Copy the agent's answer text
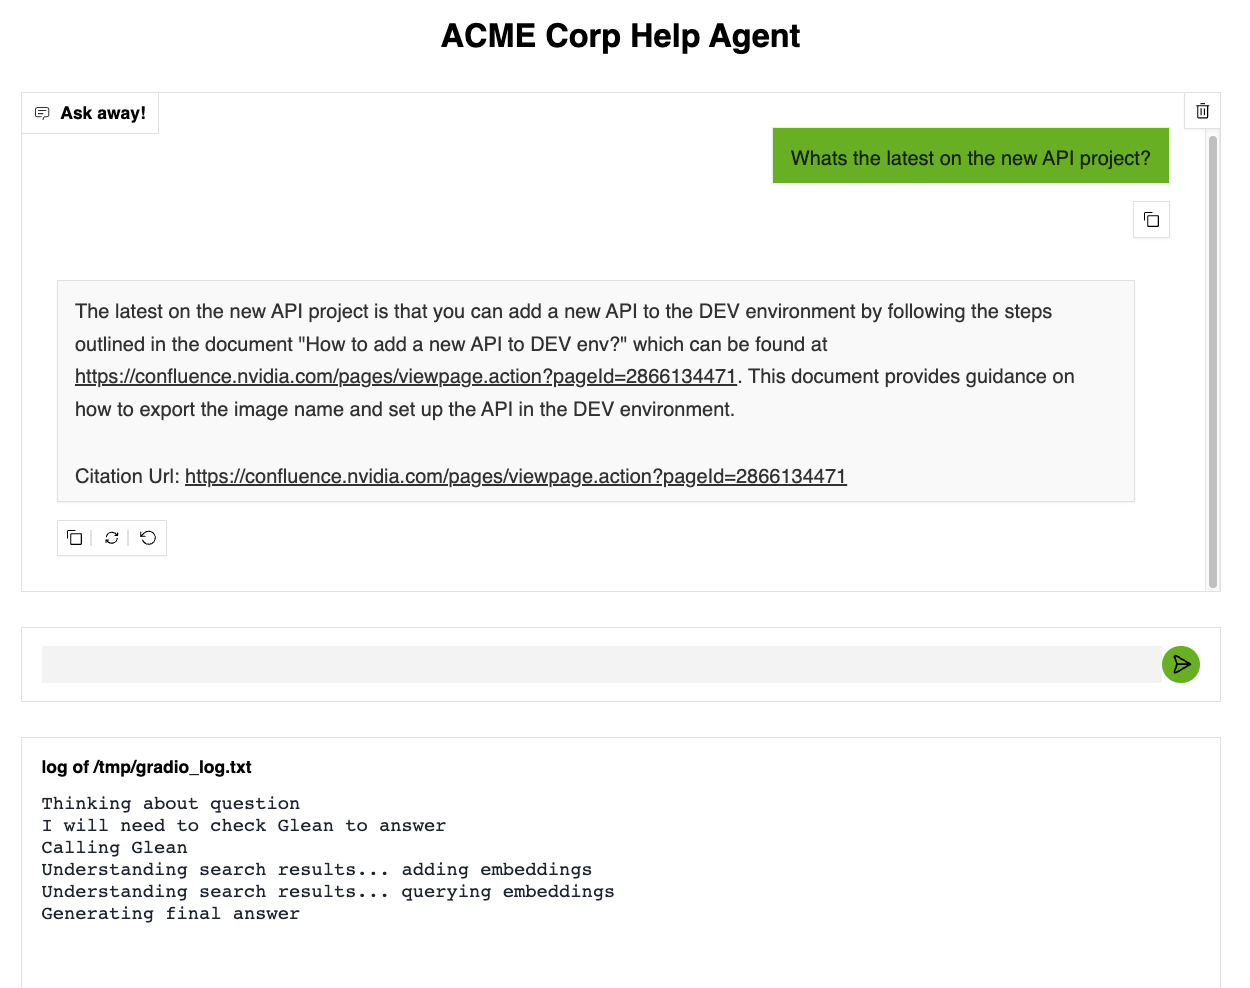Viewport: 1250px width, 988px height. (75, 538)
